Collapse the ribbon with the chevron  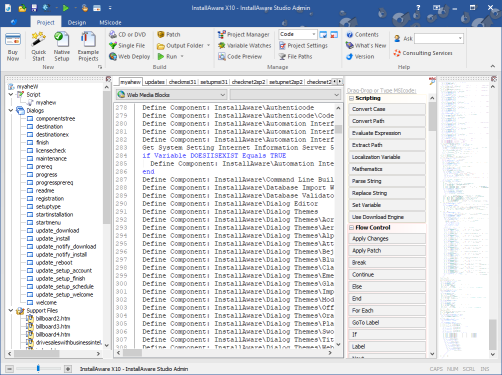point(493,66)
